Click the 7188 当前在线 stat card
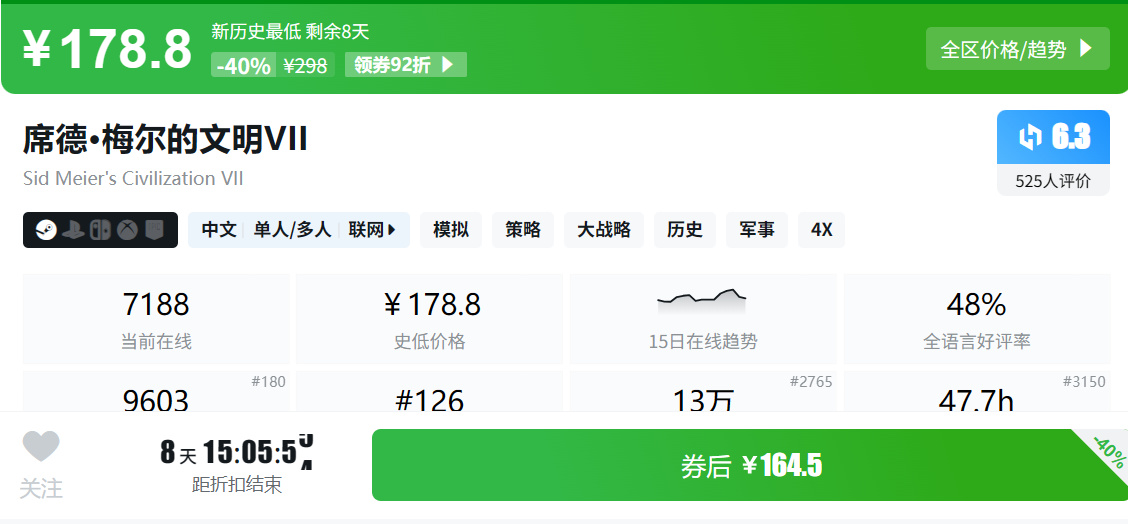Viewport: 1128px width, 524px height. pos(156,319)
